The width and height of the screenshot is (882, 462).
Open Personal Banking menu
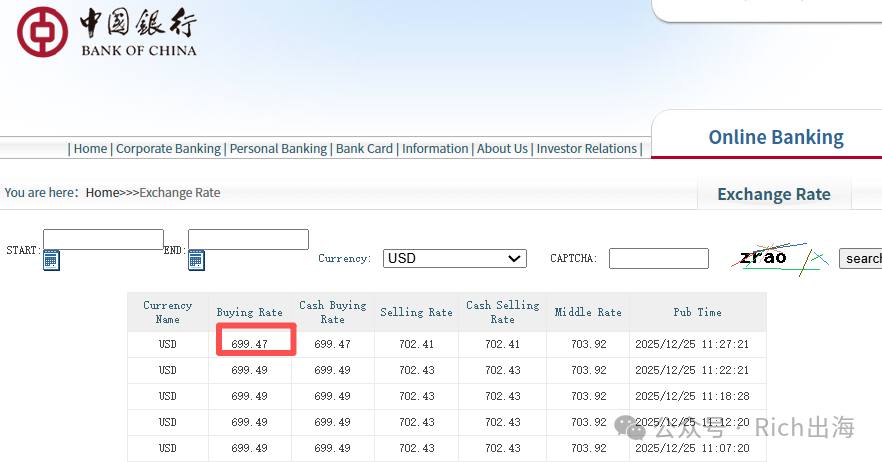pos(278,149)
